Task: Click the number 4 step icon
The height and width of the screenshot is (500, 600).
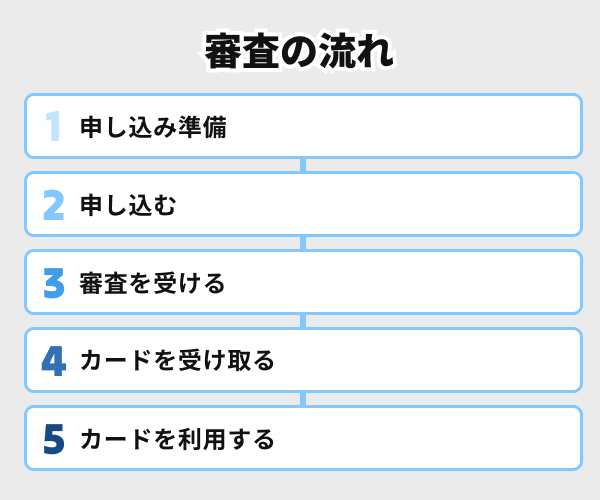Action: point(54,361)
